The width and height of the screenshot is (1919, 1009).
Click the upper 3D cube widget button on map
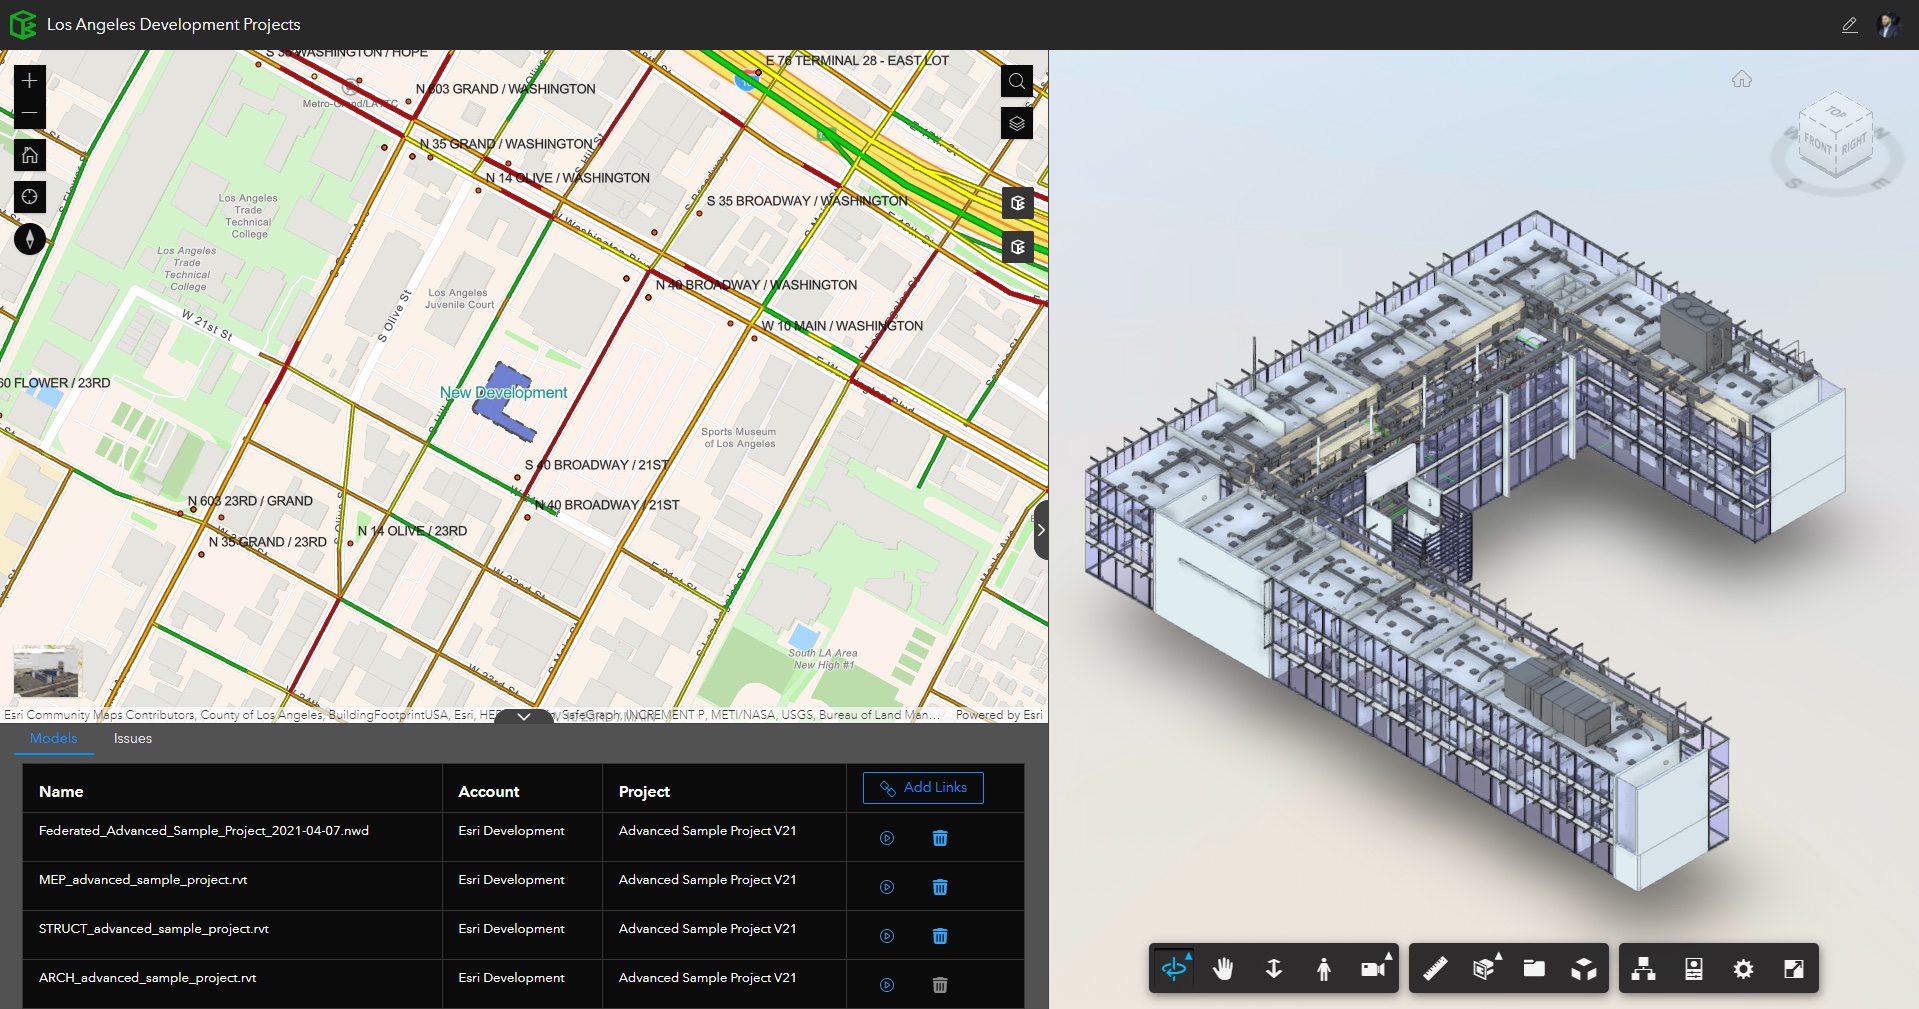click(1018, 203)
